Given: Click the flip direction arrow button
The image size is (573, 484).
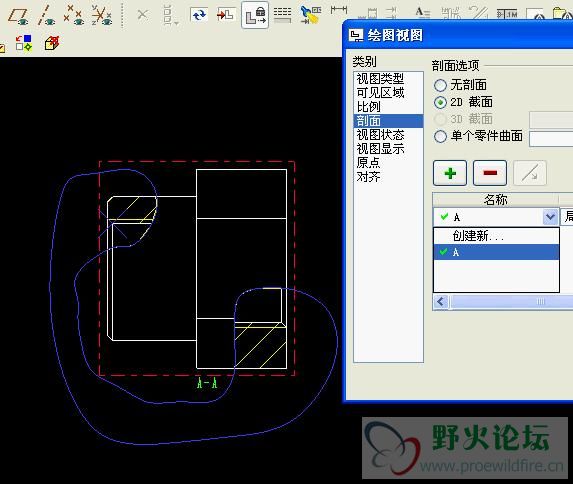Looking at the screenshot, I should coord(530,173).
